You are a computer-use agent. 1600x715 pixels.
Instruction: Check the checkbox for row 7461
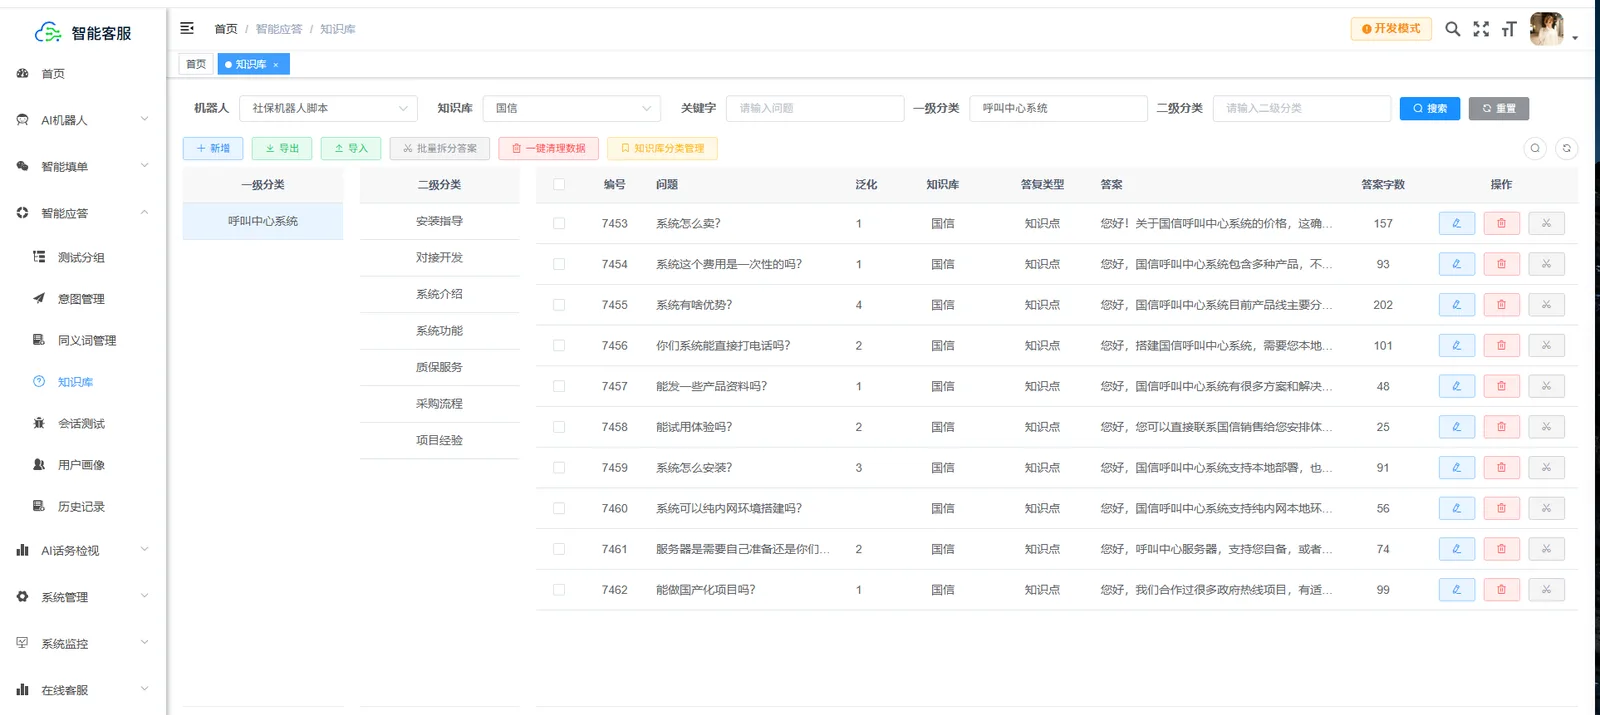pyautogui.click(x=559, y=549)
